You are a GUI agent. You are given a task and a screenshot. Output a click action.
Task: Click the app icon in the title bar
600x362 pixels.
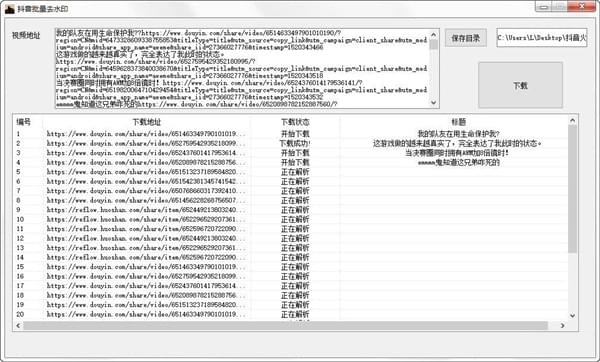pyautogui.click(x=10, y=8)
